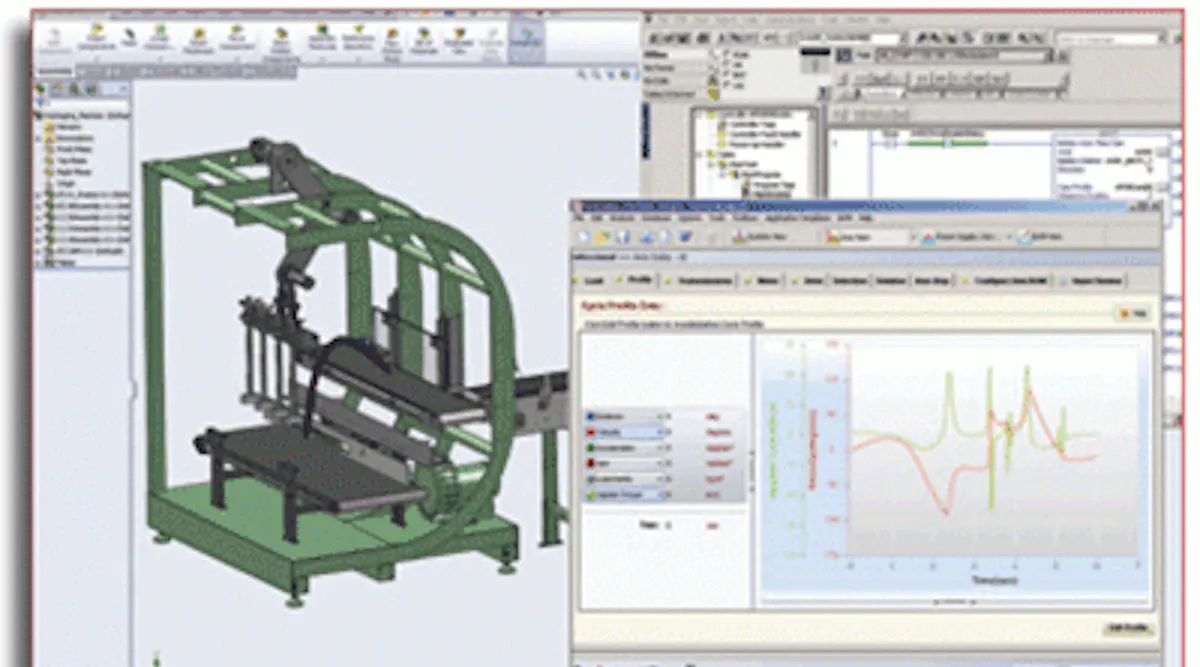Click the Jerk color swatch in the profile list
Screen dimensions: 1200x667
click(x=589, y=463)
